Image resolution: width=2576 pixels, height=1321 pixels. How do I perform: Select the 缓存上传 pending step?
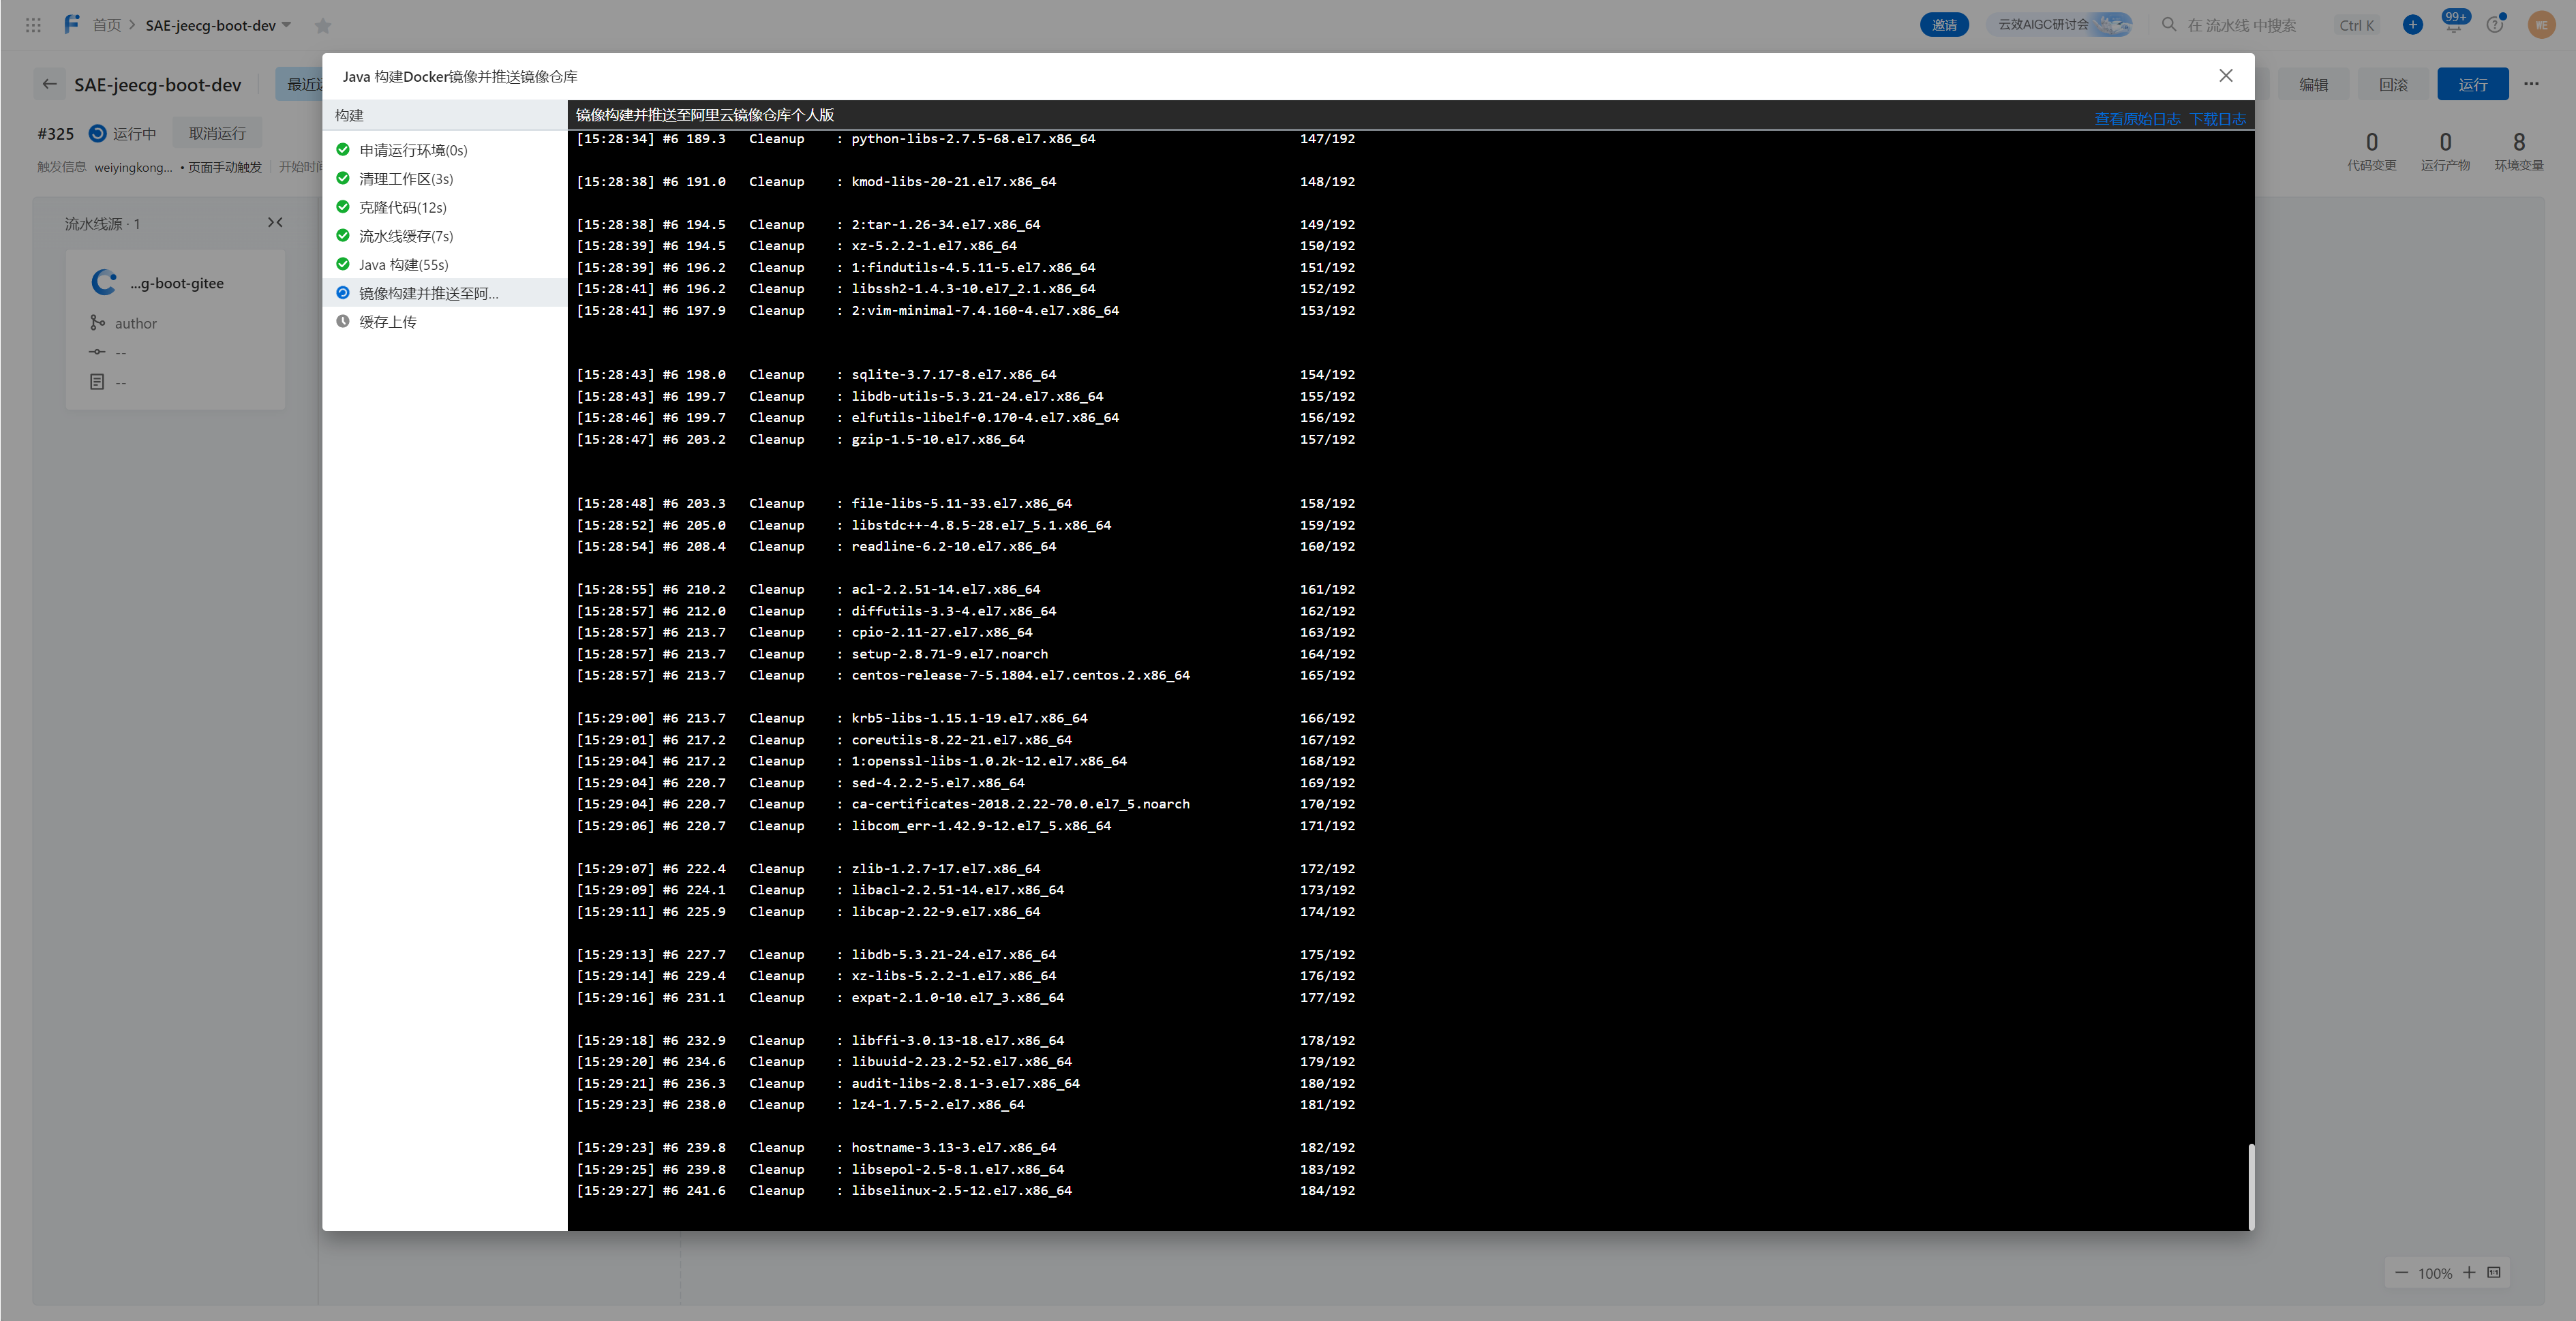pyautogui.click(x=445, y=322)
